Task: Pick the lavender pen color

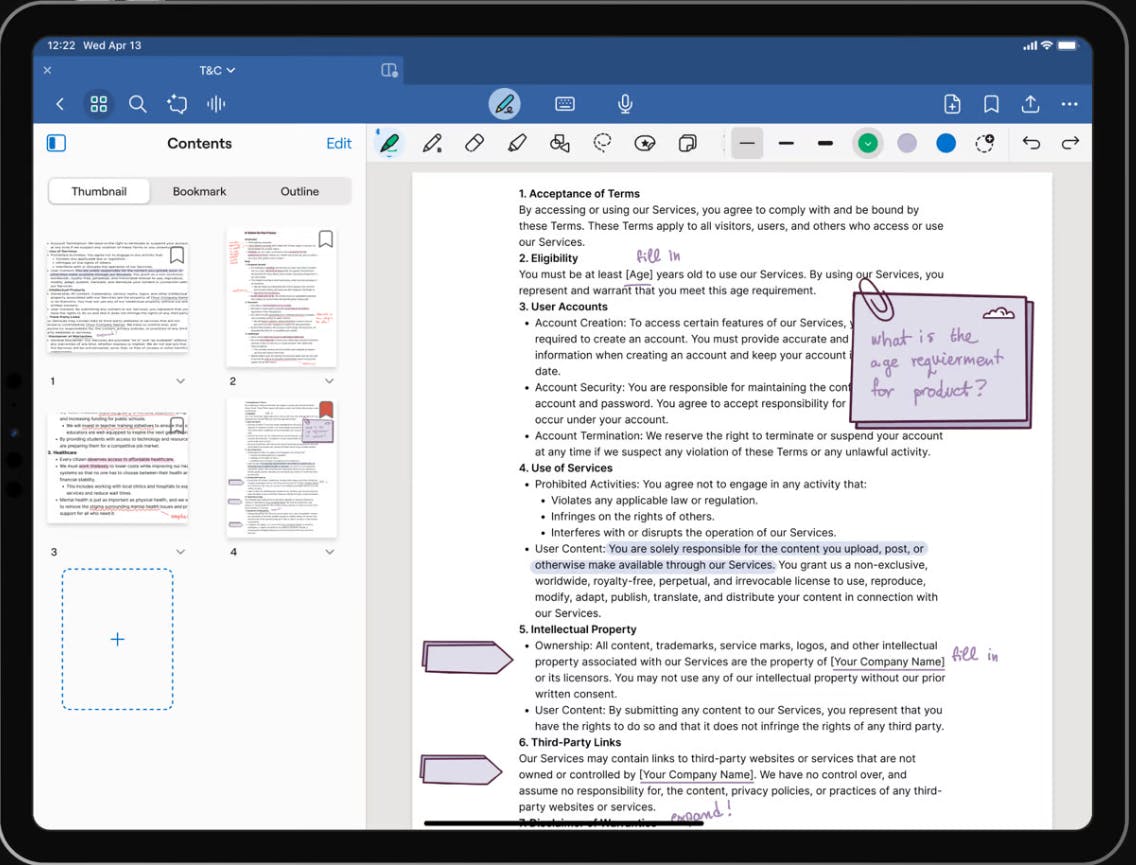Action: pos(906,143)
